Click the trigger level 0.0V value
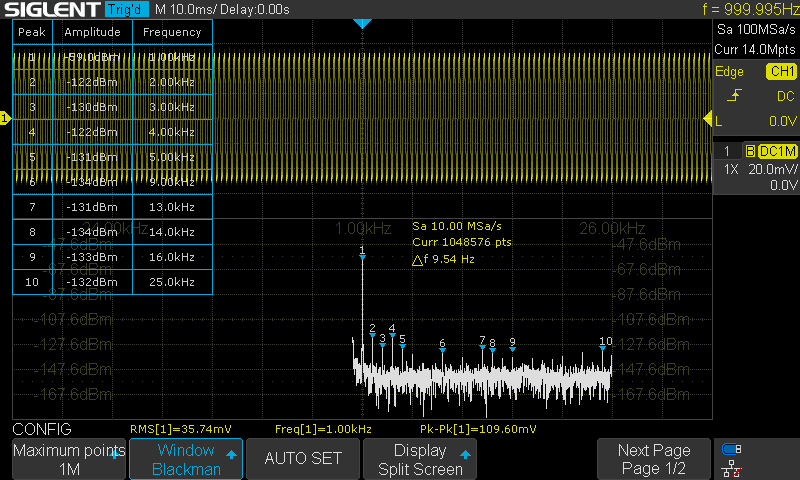This screenshot has width=800, height=480. pyautogui.click(x=783, y=121)
